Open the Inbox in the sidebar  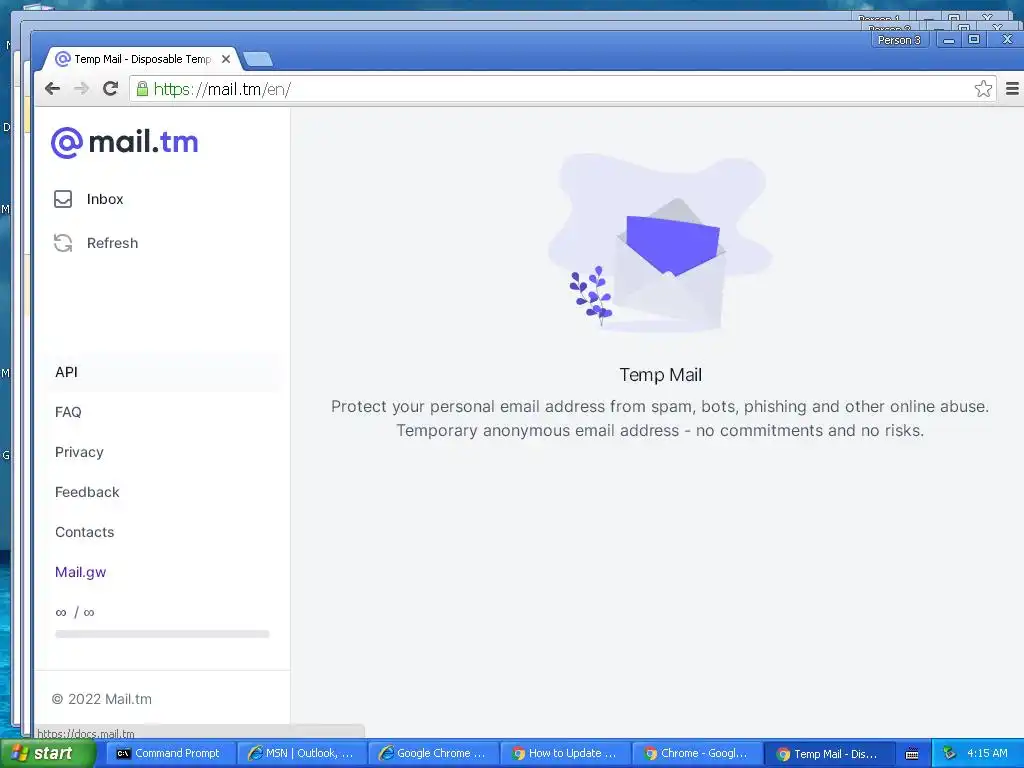[105, 199]
